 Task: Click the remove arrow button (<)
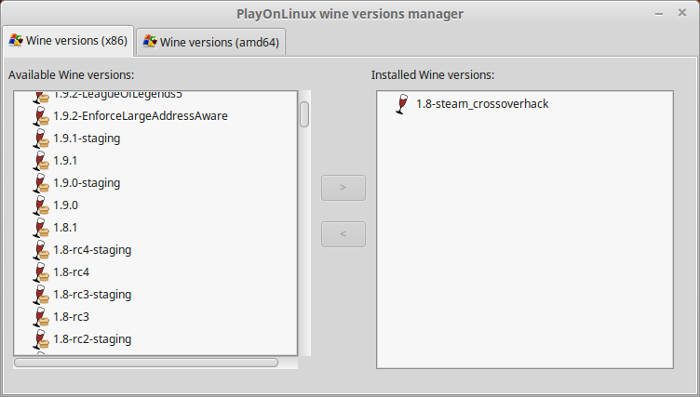pos(343,234)
